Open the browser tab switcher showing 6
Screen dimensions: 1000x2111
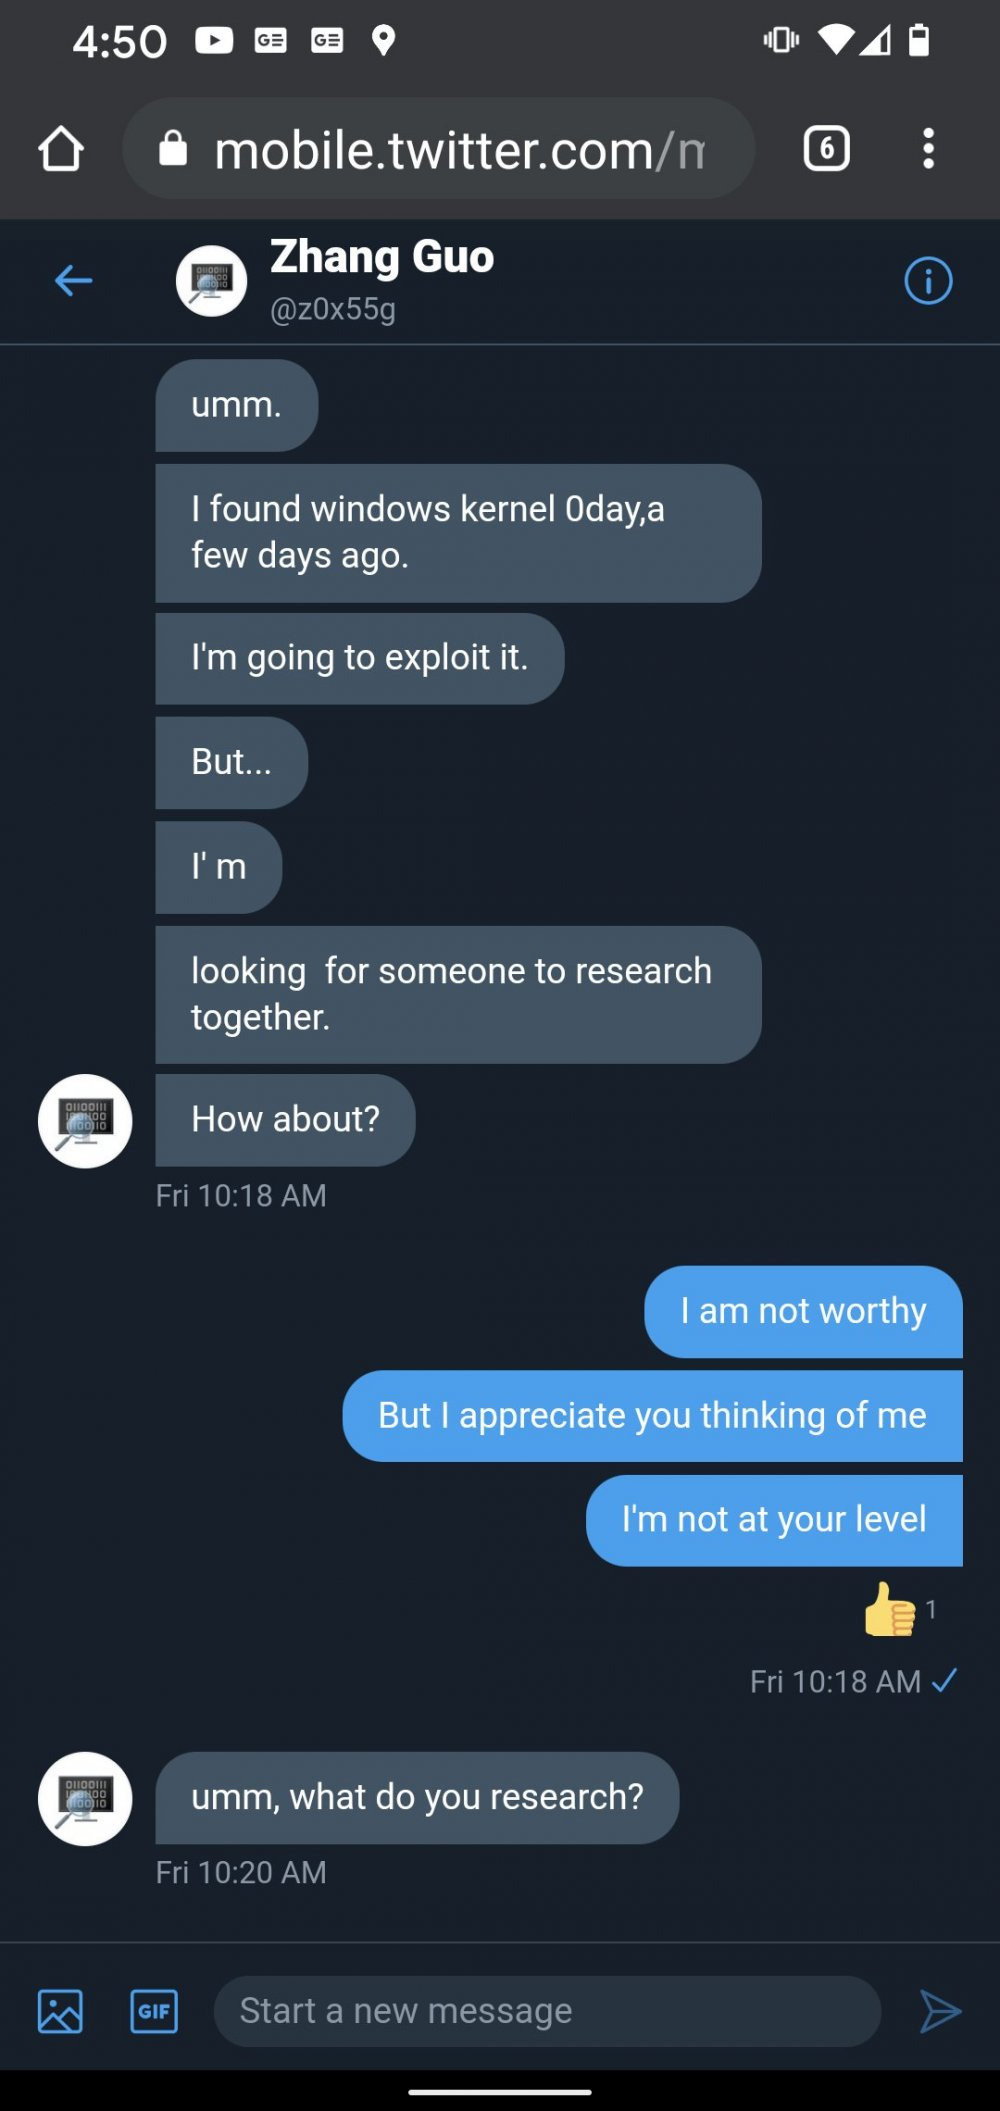(x=826, y=150)
